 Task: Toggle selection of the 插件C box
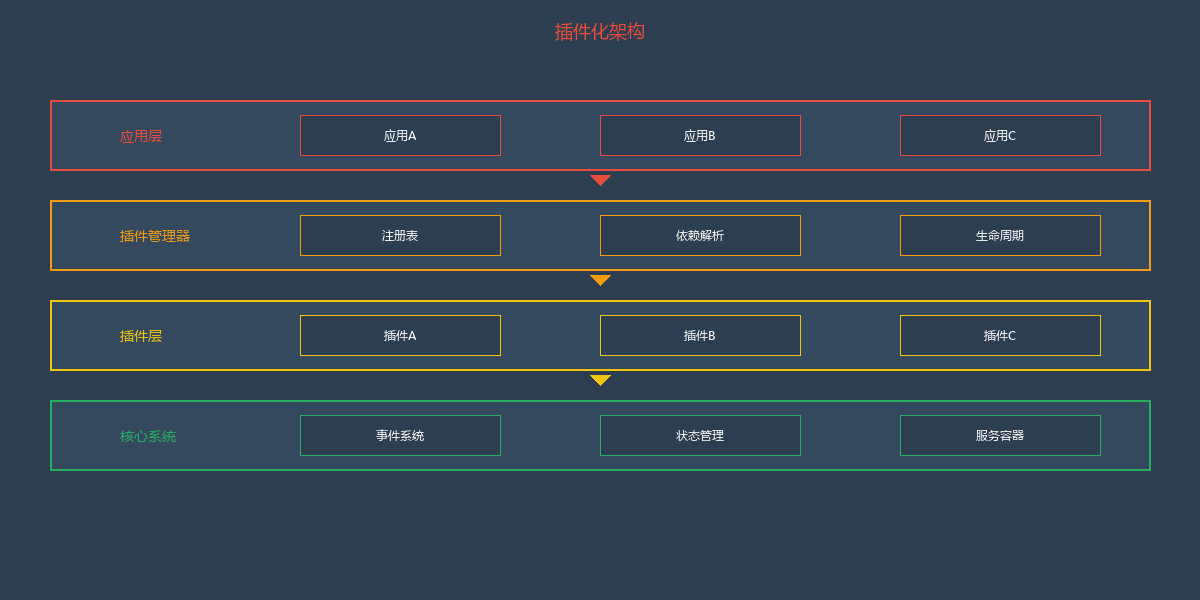coord(1000,335)
